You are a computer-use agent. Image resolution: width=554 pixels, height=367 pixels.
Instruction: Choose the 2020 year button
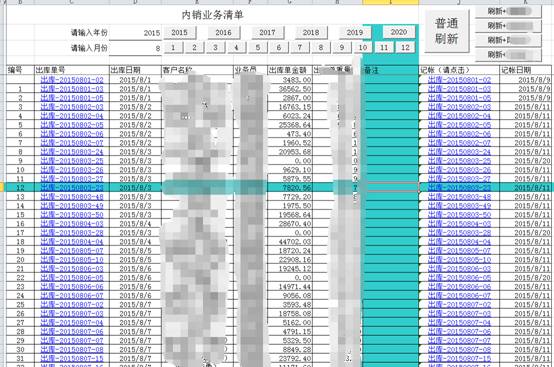[399, 32]
